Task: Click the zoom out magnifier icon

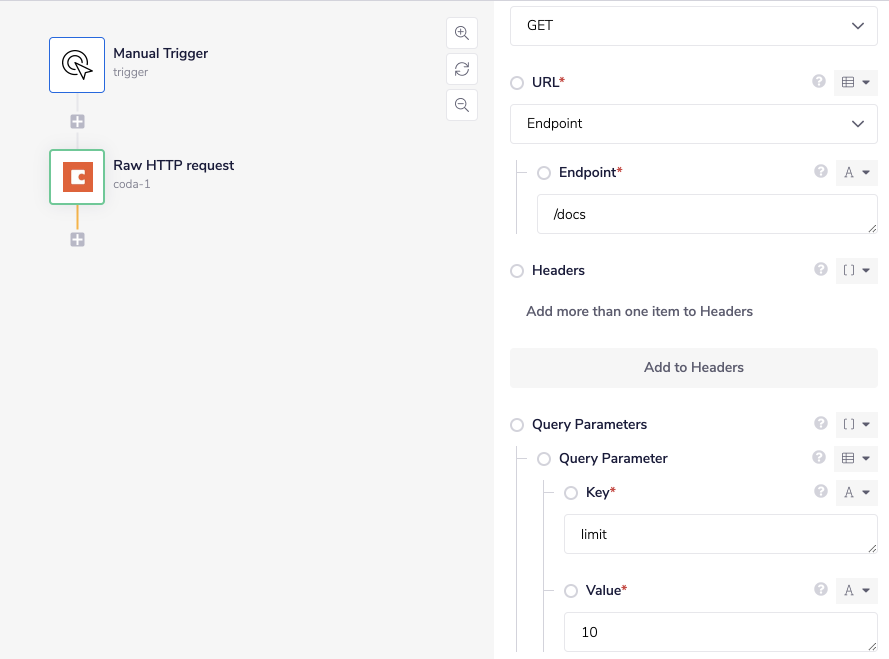Action: 461,105
